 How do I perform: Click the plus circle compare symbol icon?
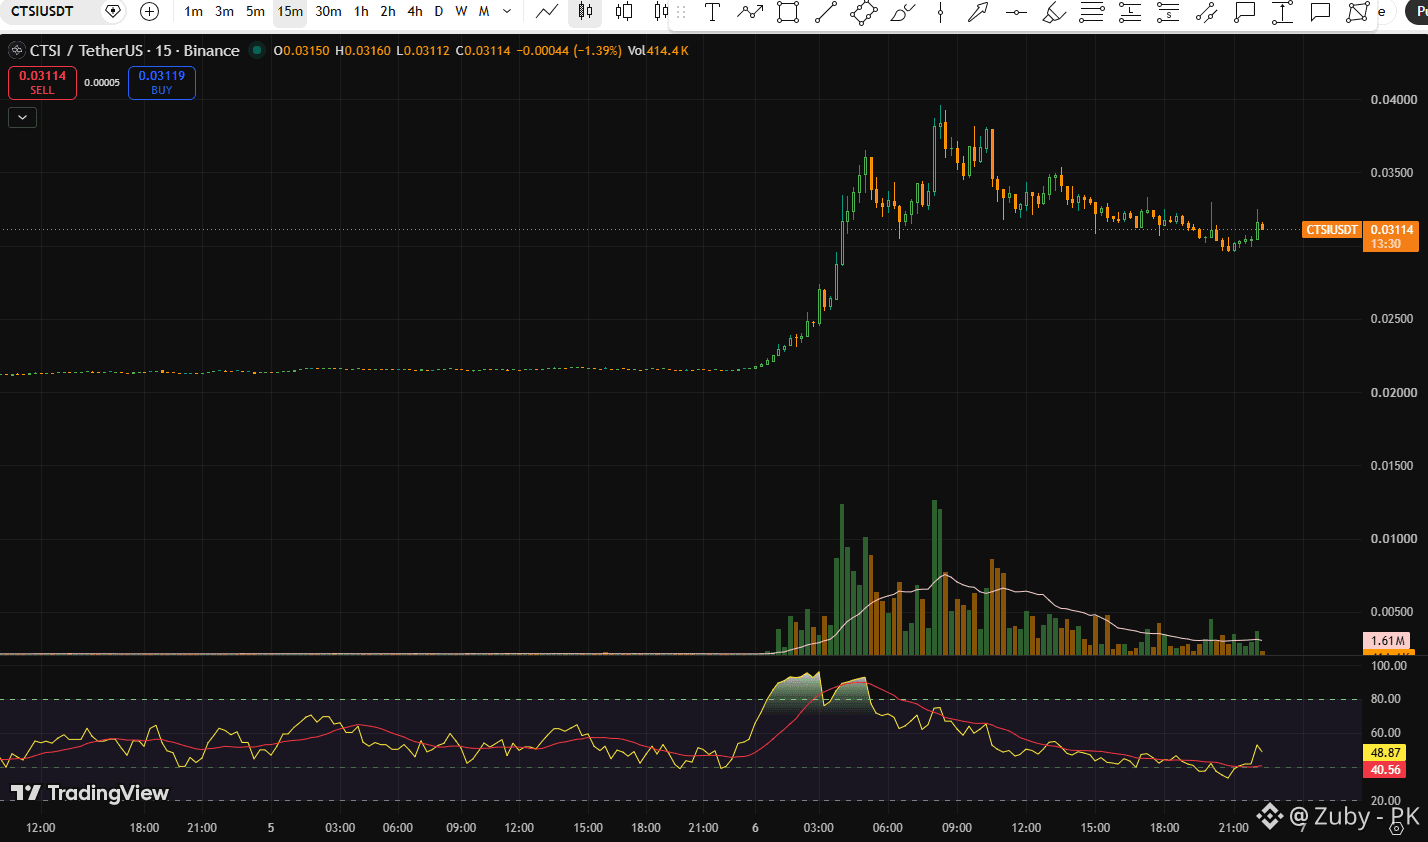(150, 12)
